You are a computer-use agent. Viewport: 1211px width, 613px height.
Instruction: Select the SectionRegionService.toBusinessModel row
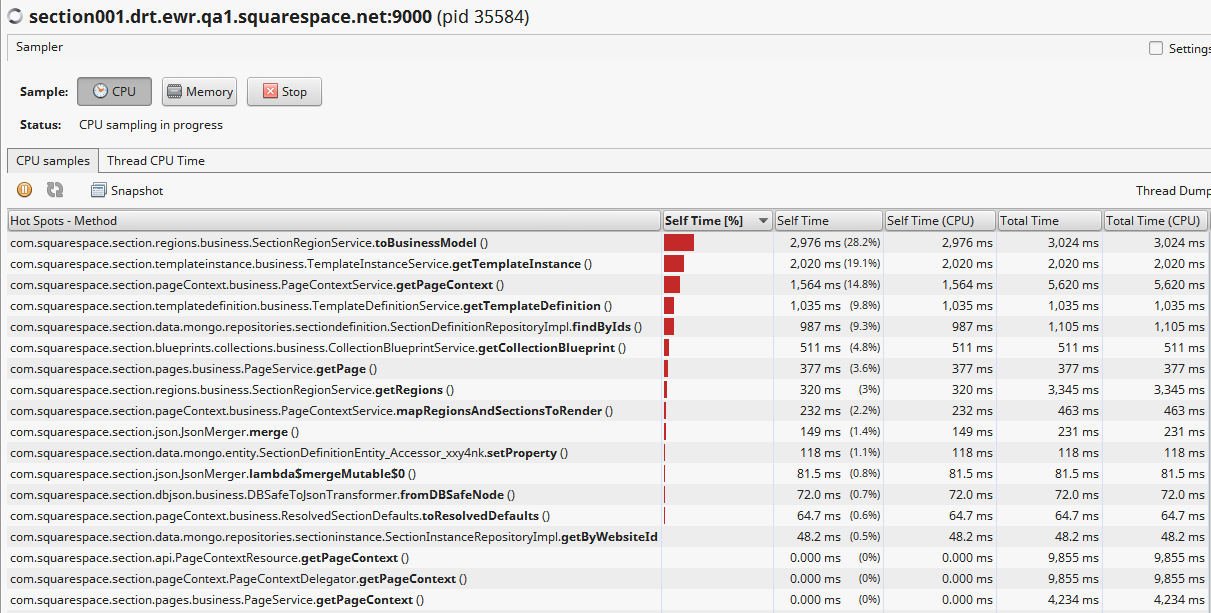[608, 242]
